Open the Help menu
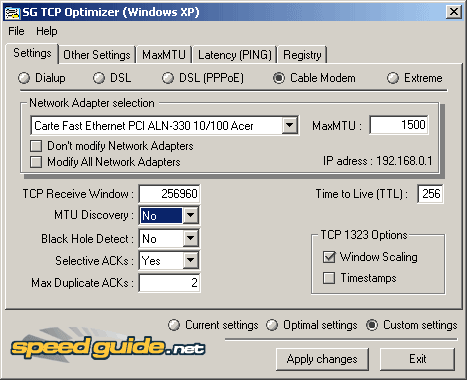This screenshot has height=380, width=467. tap(47, 31)
